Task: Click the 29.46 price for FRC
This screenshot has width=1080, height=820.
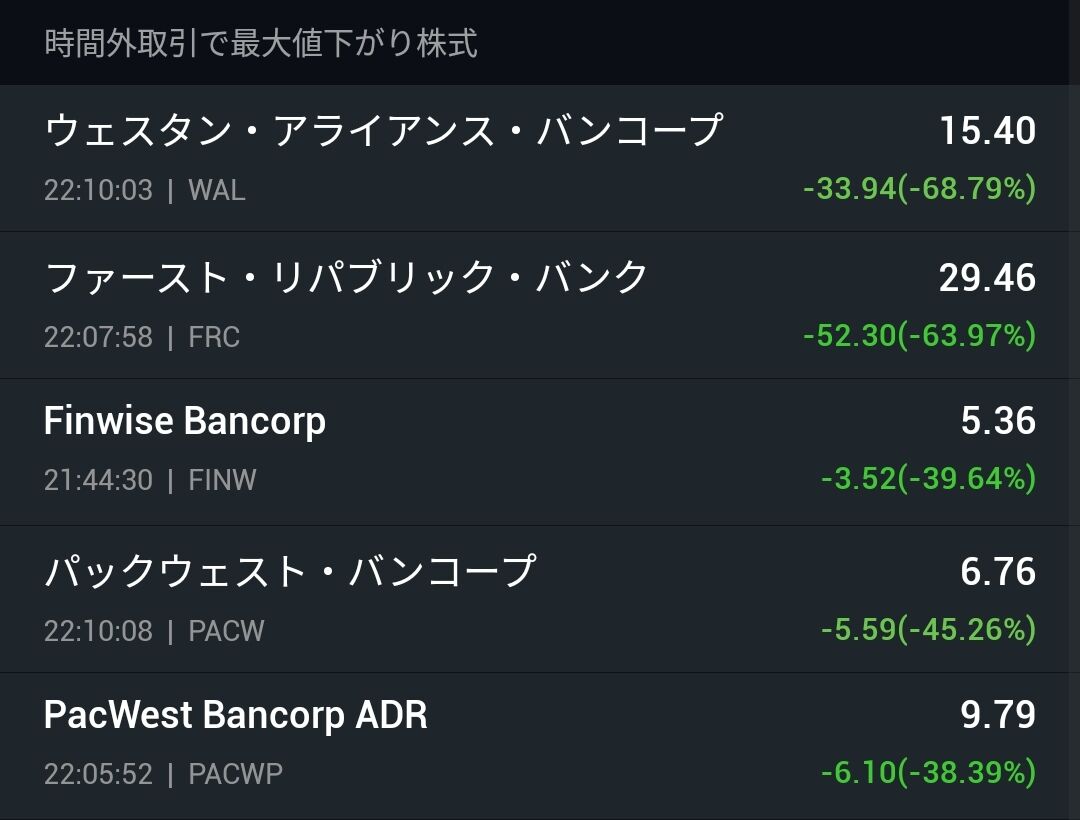Action: [988, 278]
